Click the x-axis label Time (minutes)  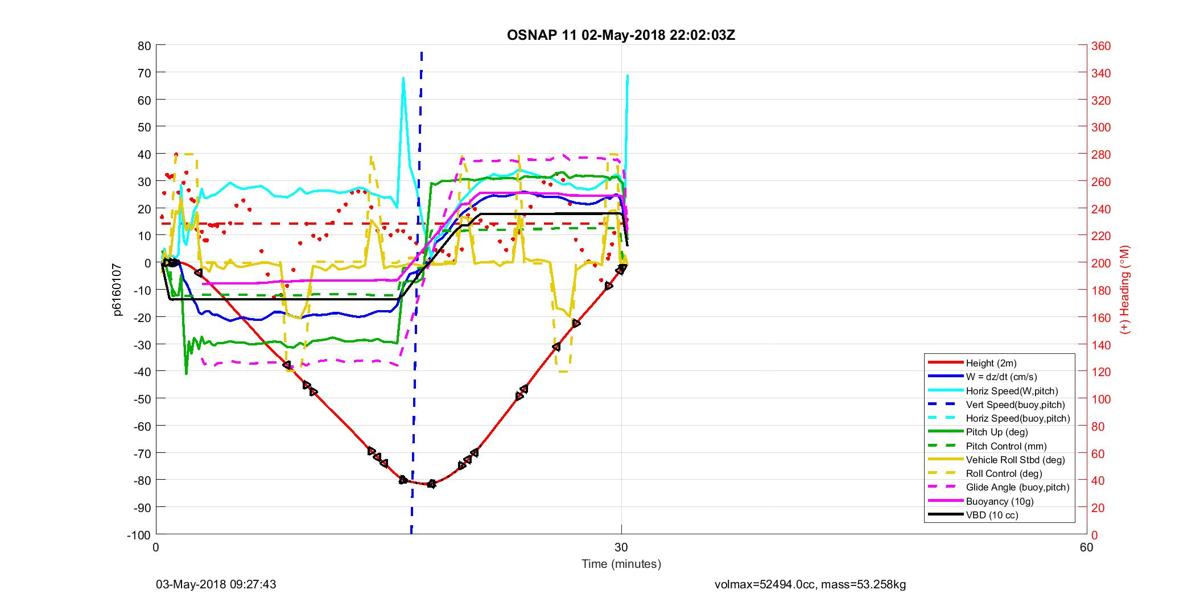tap(621, 564)
